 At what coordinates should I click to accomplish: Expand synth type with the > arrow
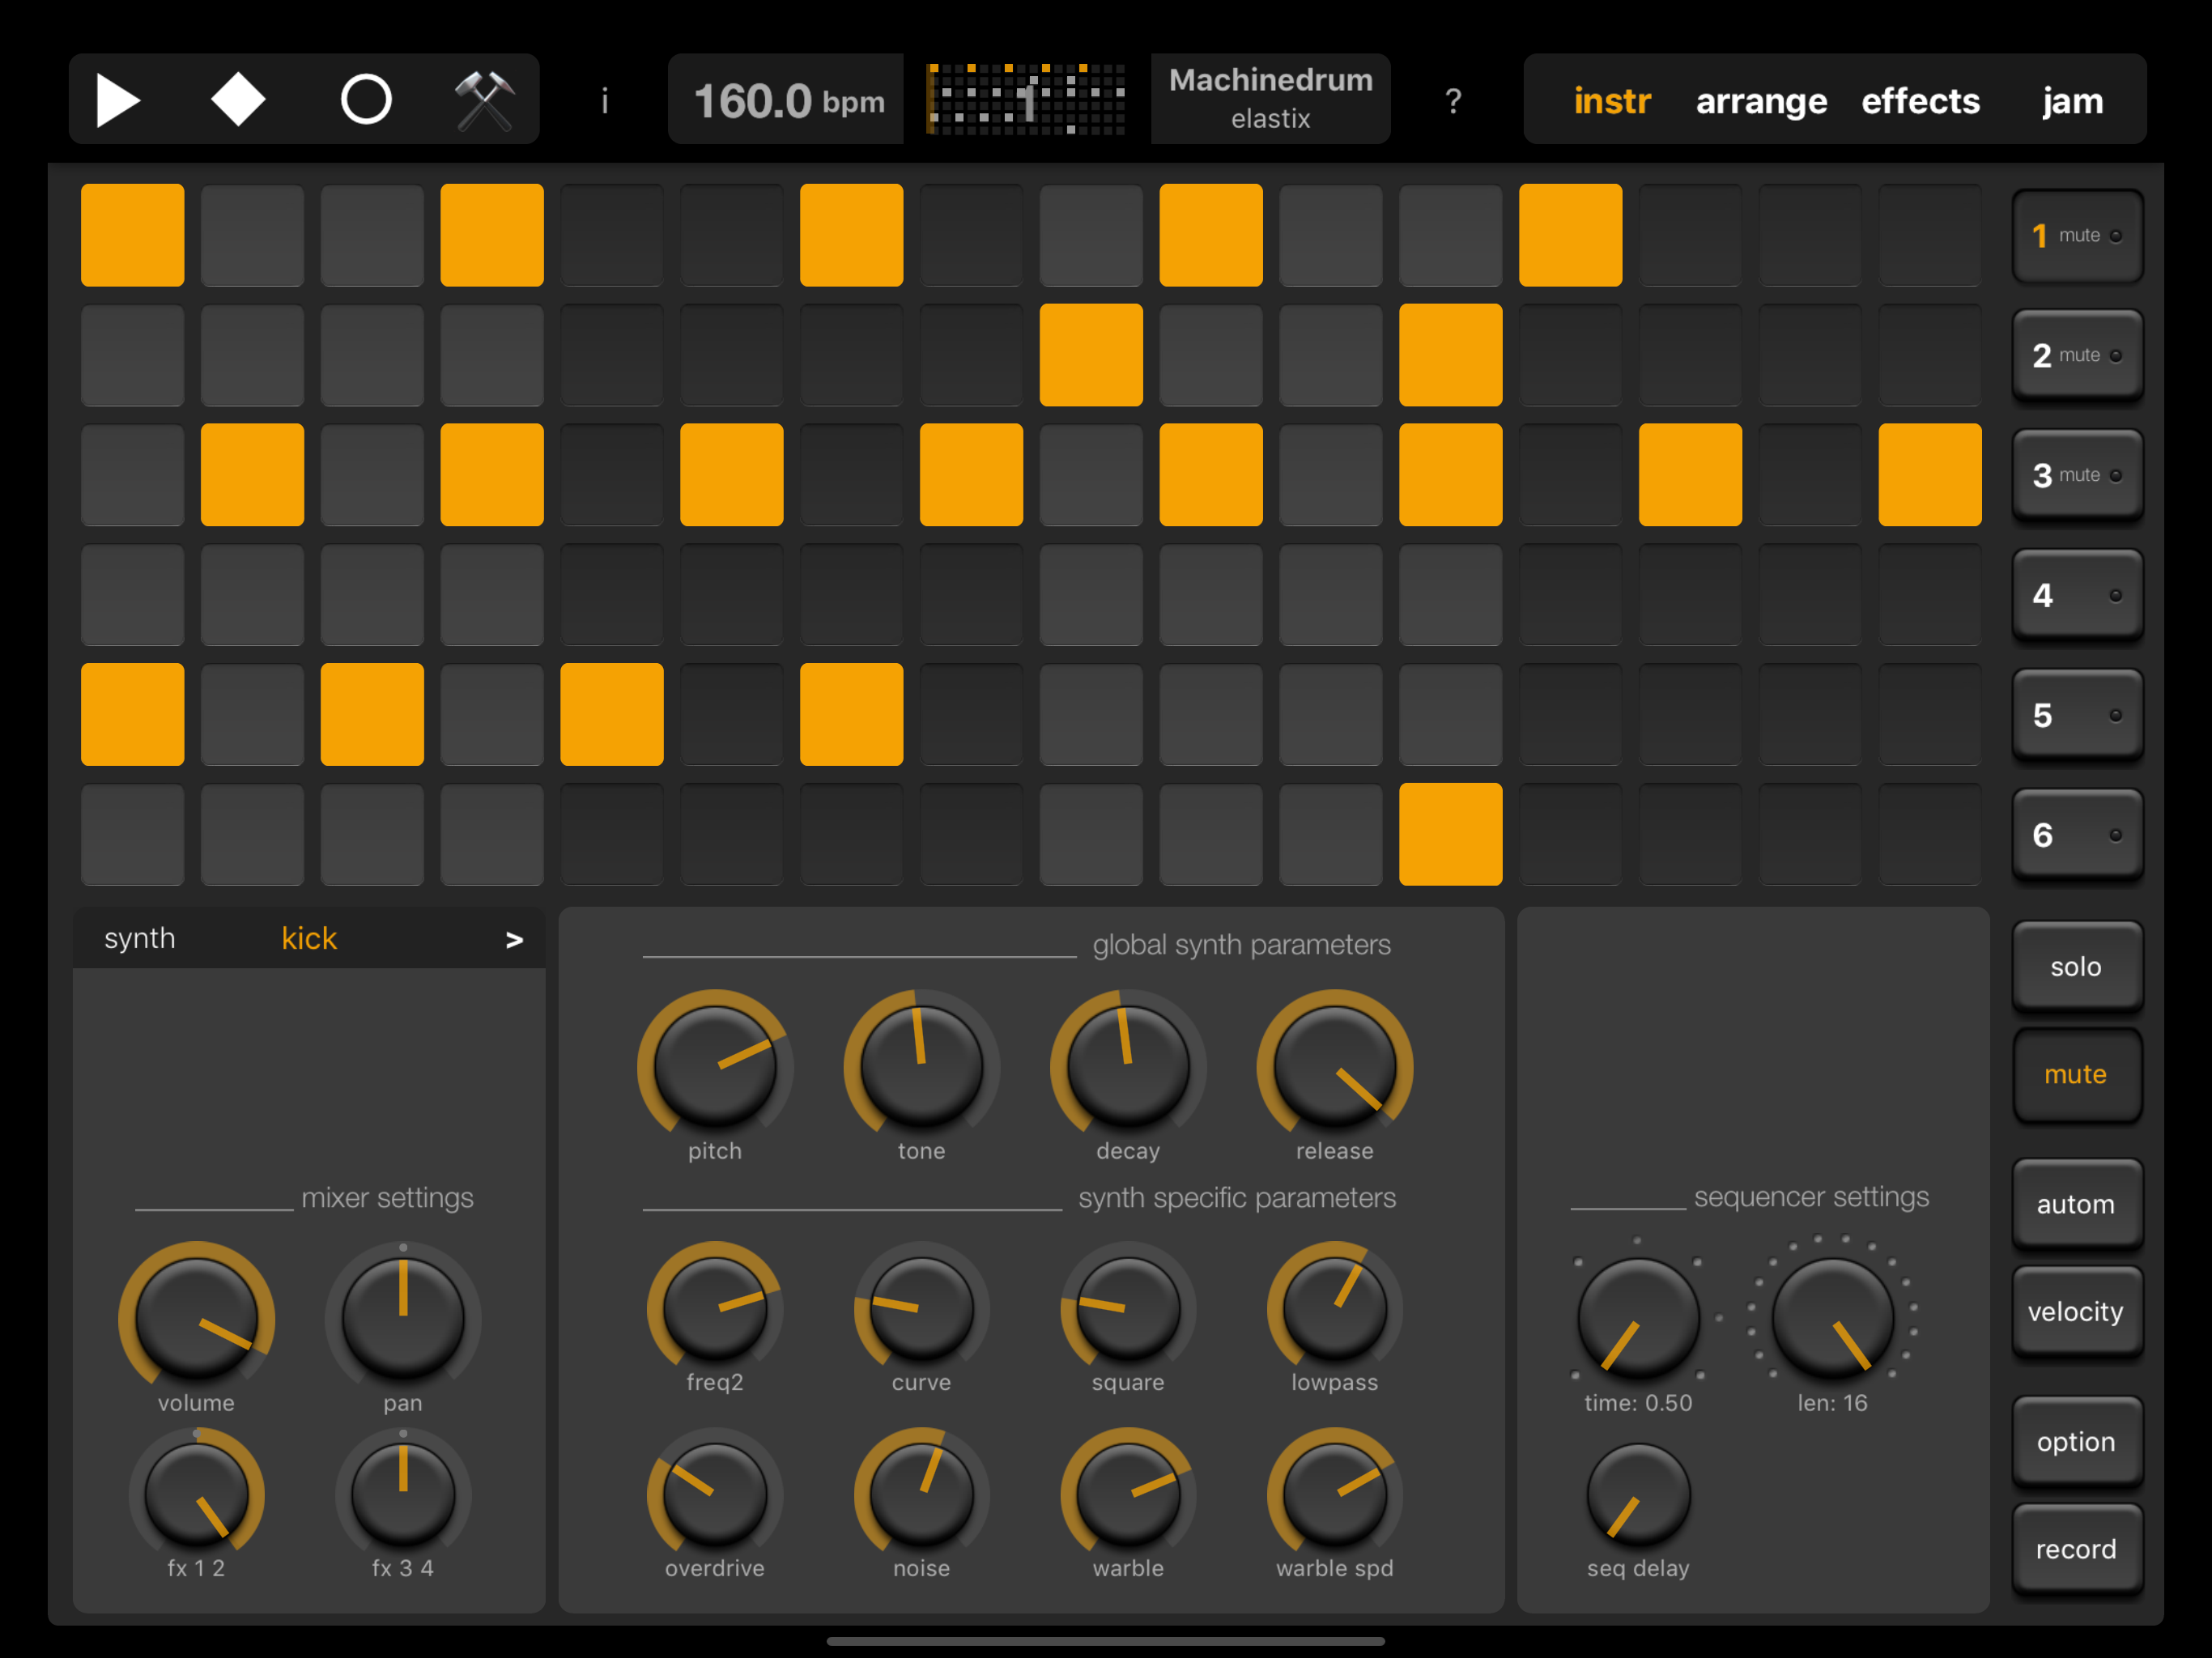tap(514, 940)
